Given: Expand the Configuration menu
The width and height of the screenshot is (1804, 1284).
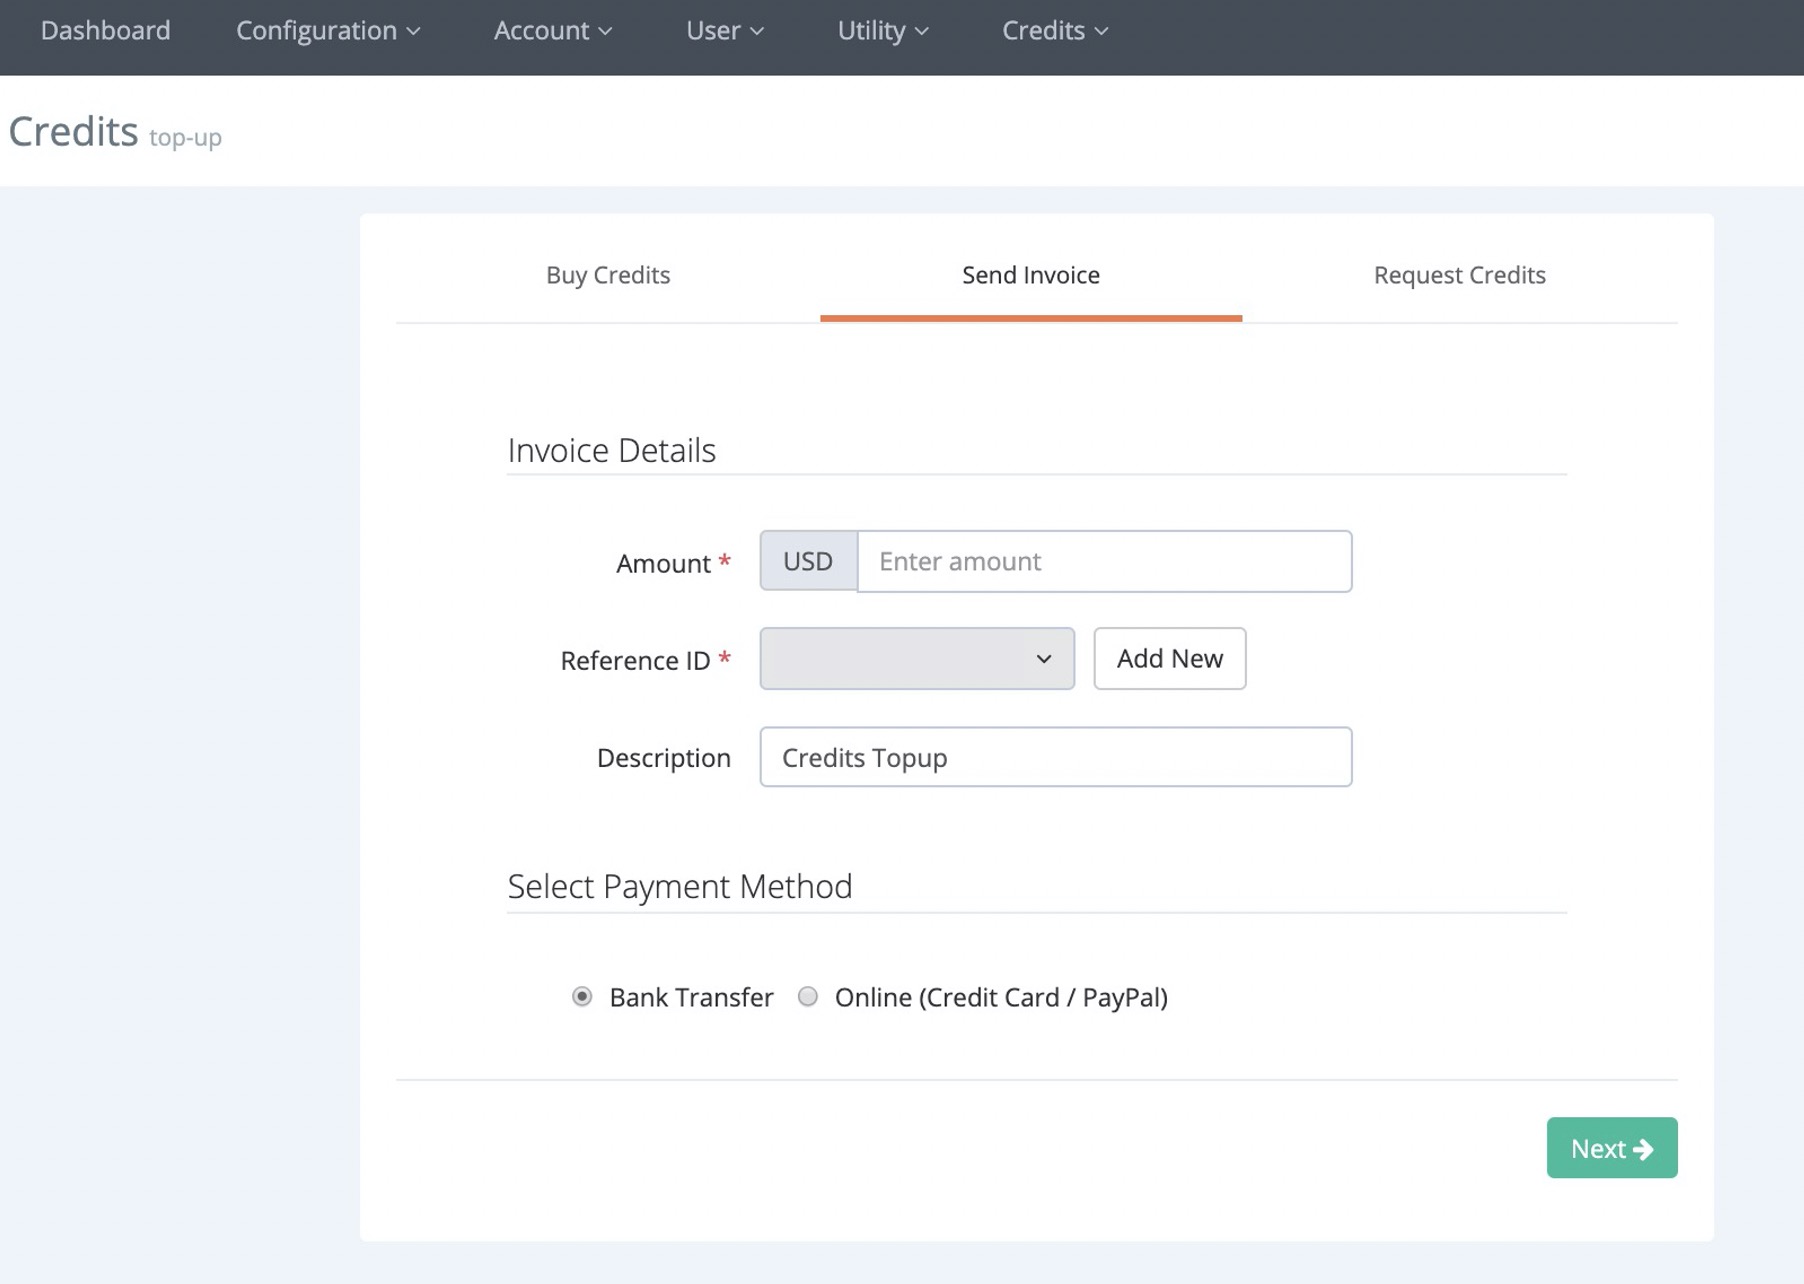Looking at the screenshot, I should [327, 30].
